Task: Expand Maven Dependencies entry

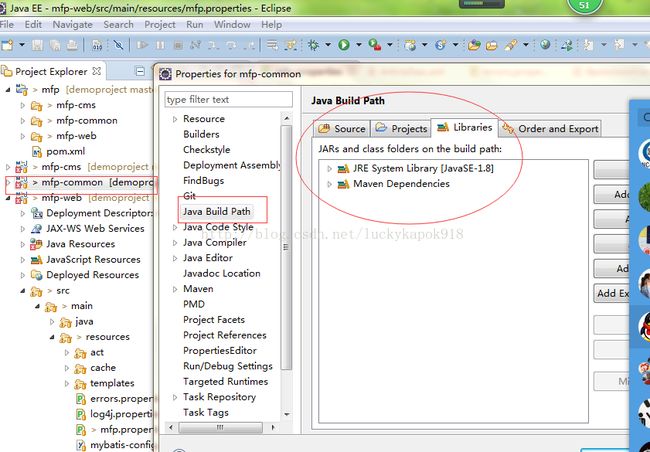Action: pyautogui.click(x=330, y=184)
